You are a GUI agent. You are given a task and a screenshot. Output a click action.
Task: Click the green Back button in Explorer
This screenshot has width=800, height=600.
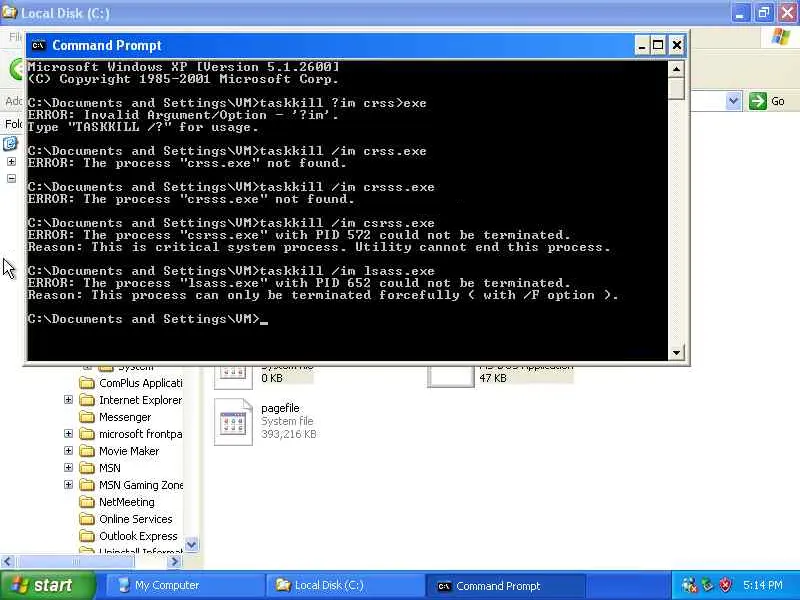17,69
